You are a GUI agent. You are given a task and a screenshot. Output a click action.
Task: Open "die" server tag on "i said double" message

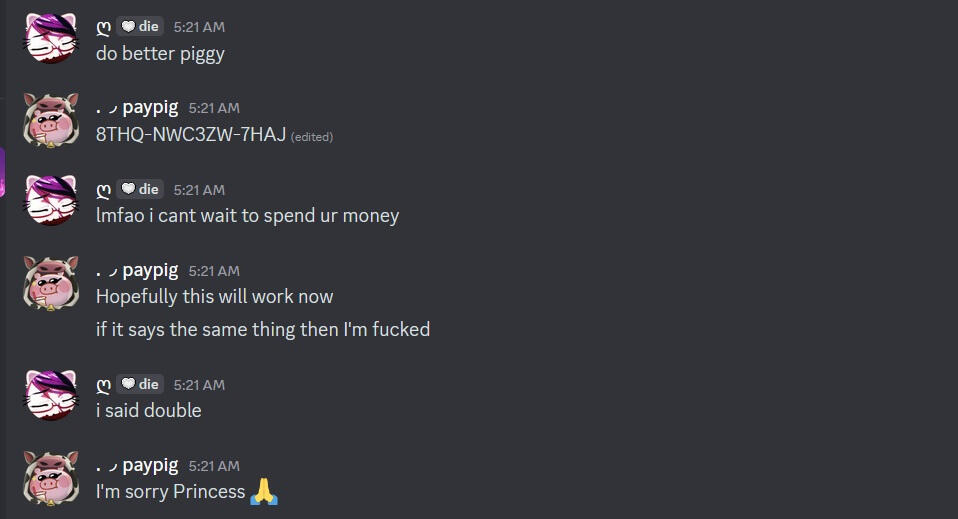pos(140,385)
